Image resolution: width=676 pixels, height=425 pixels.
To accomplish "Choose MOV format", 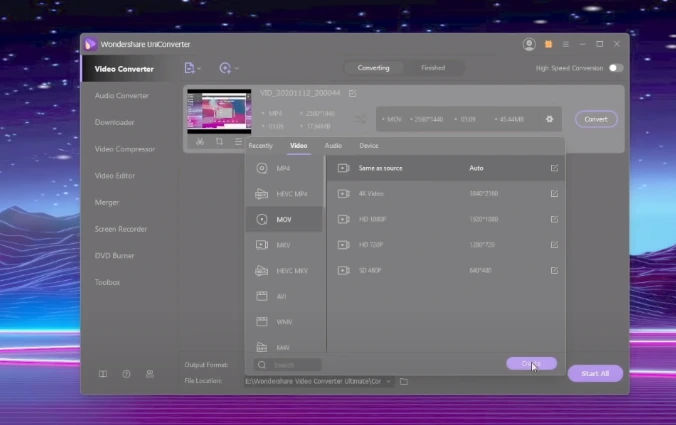I will tap(284, 219).
